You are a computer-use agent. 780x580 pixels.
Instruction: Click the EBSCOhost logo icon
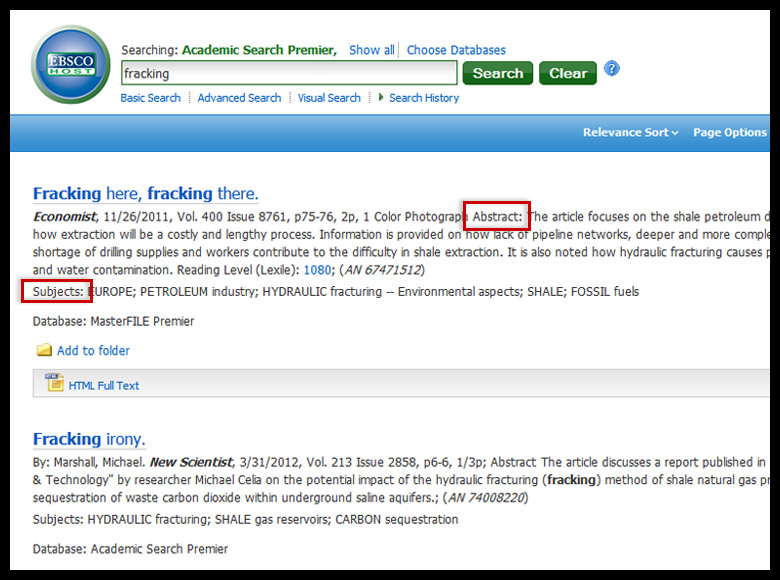[70, 65]
